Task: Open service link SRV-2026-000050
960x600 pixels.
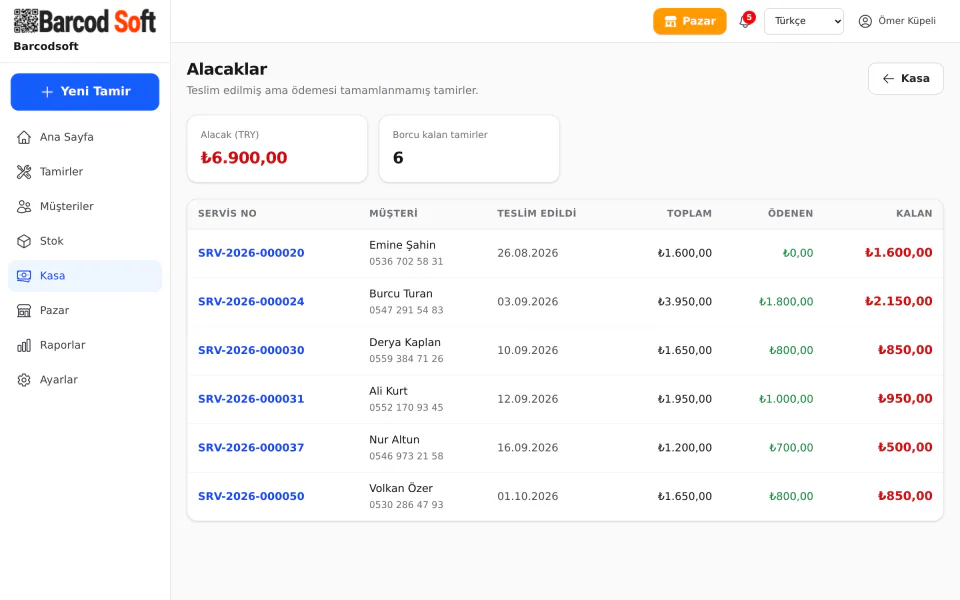Action: (251, 496)
